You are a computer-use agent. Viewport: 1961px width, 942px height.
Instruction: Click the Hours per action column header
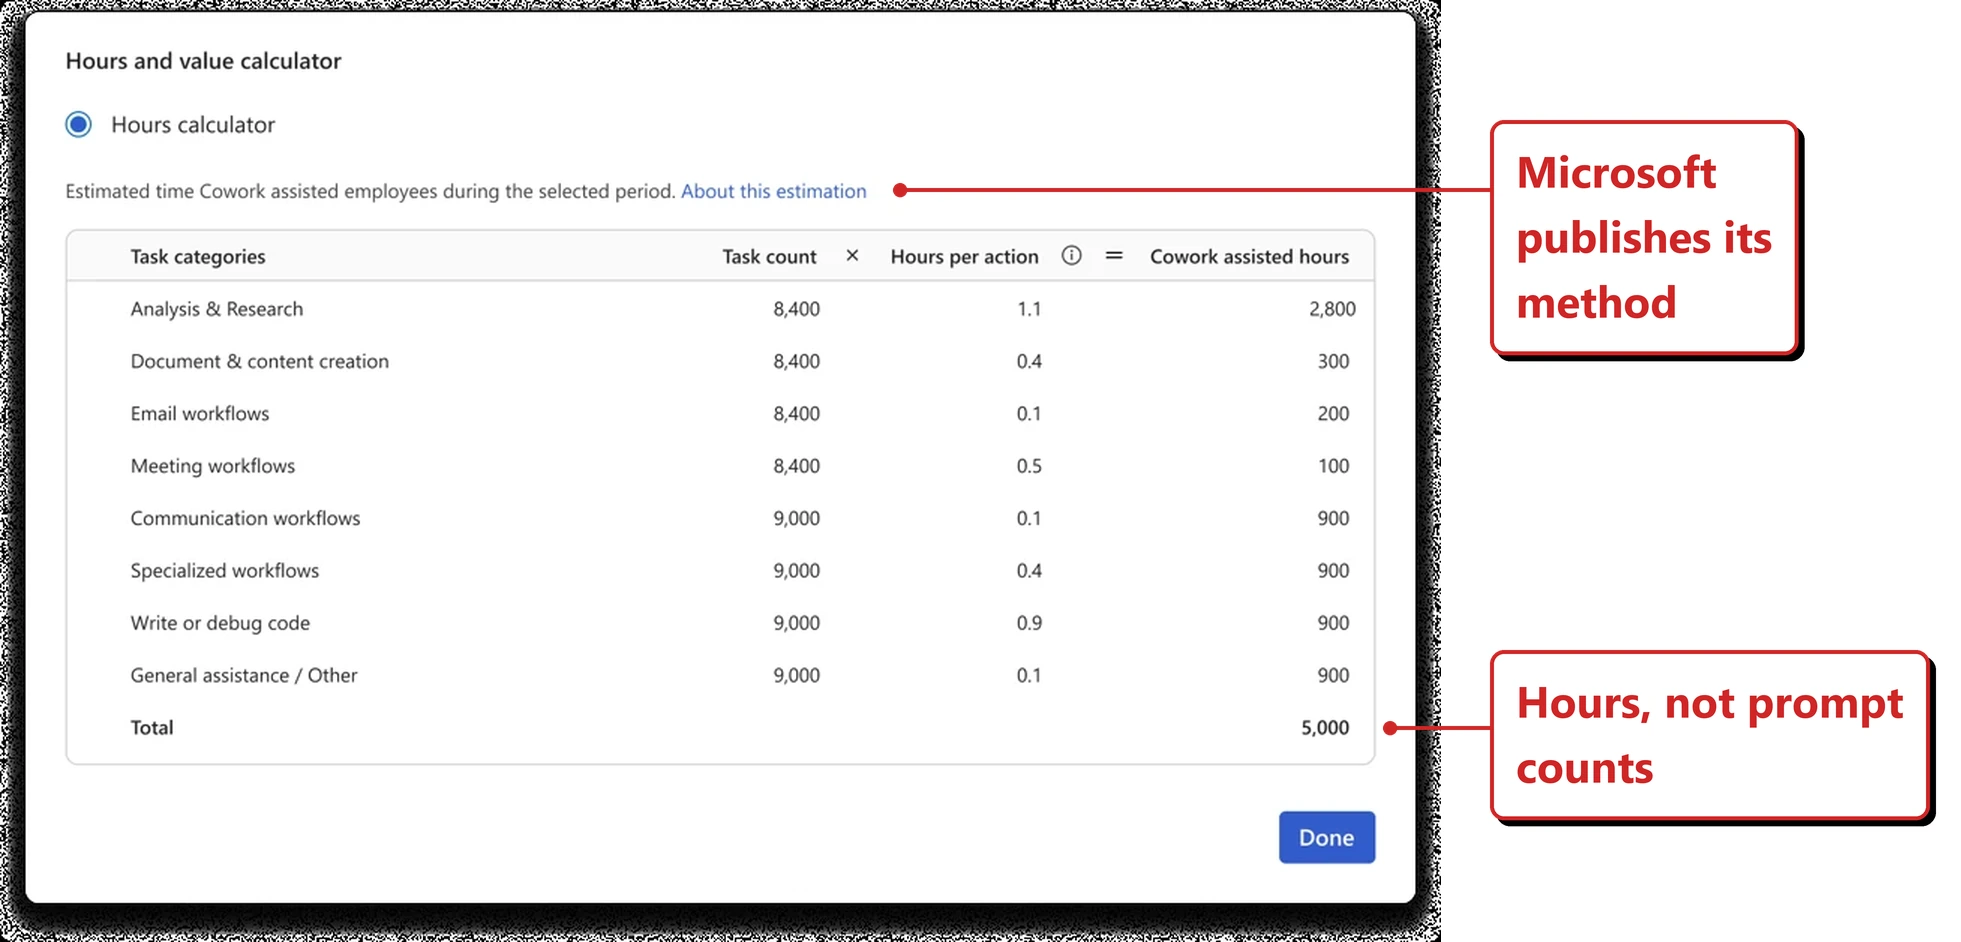point(964,257)
